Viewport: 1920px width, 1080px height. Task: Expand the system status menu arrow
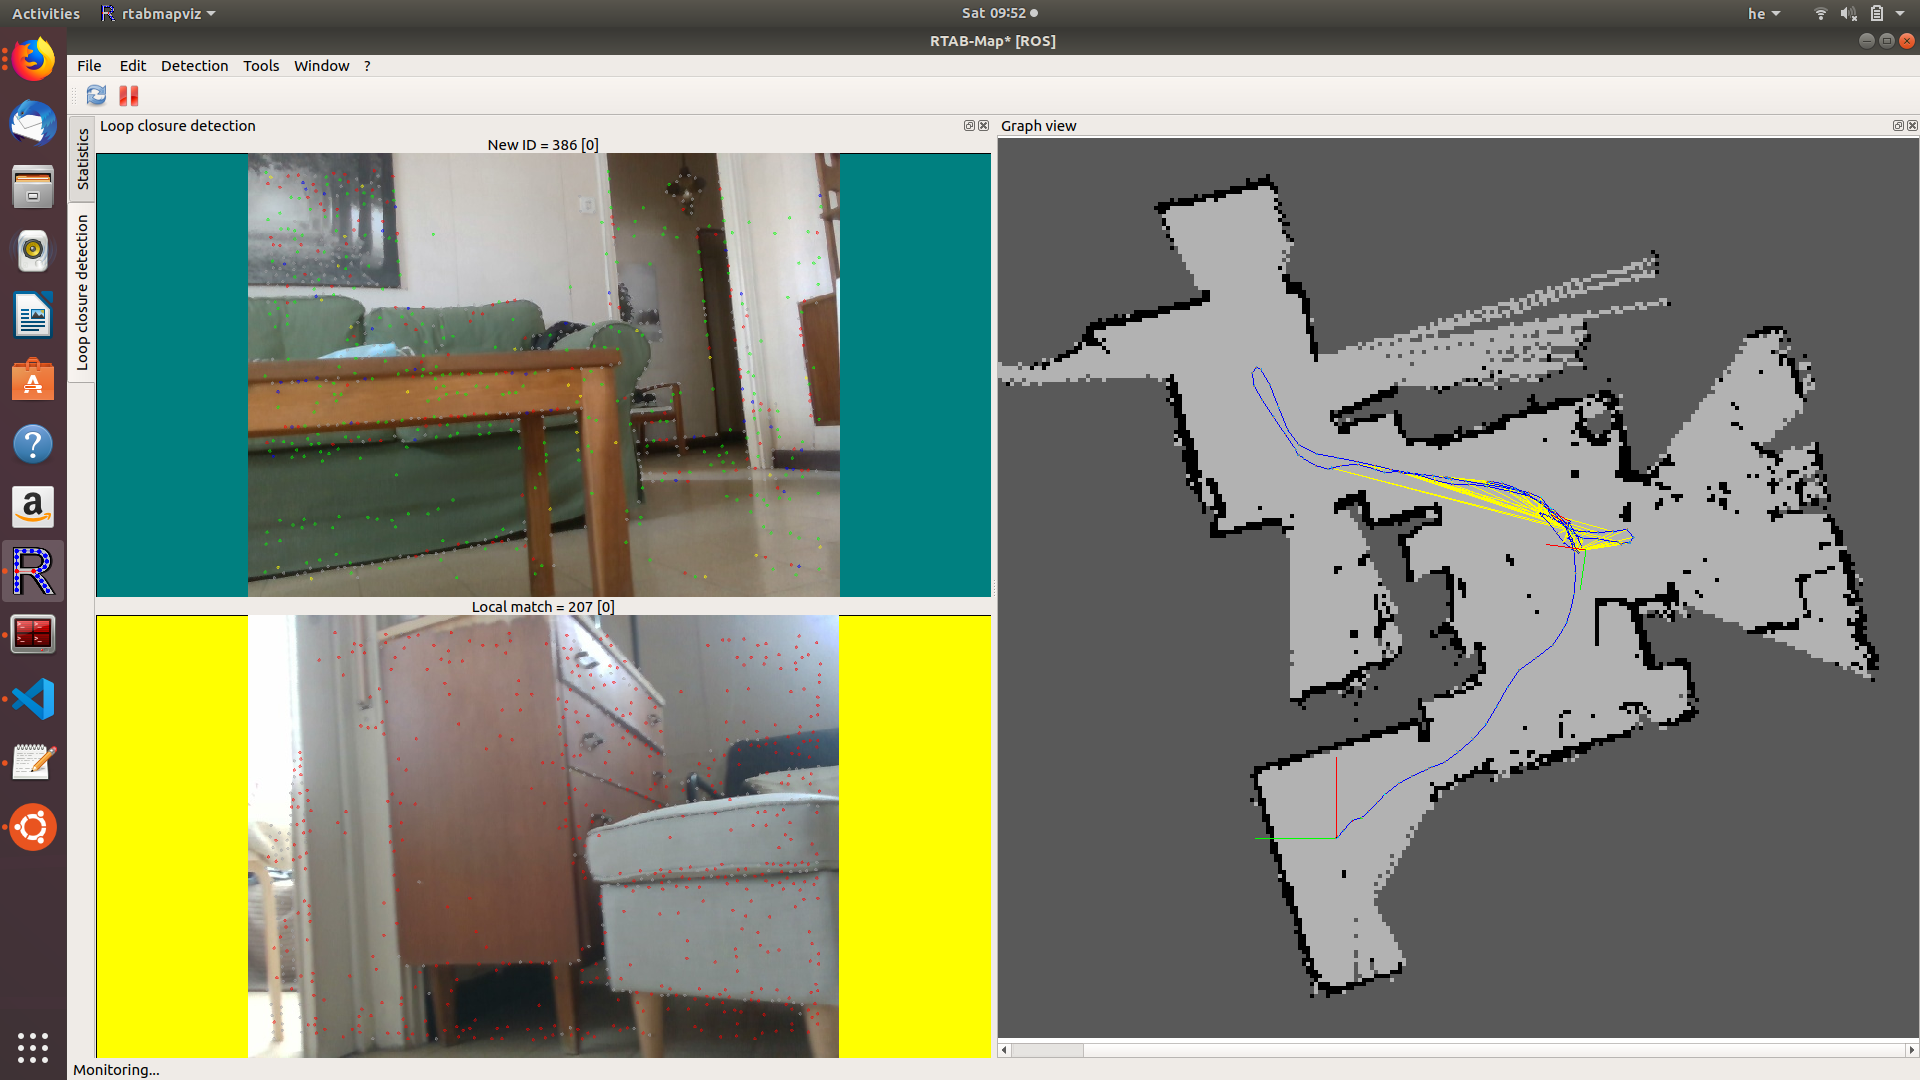[x=1900, y=14]
